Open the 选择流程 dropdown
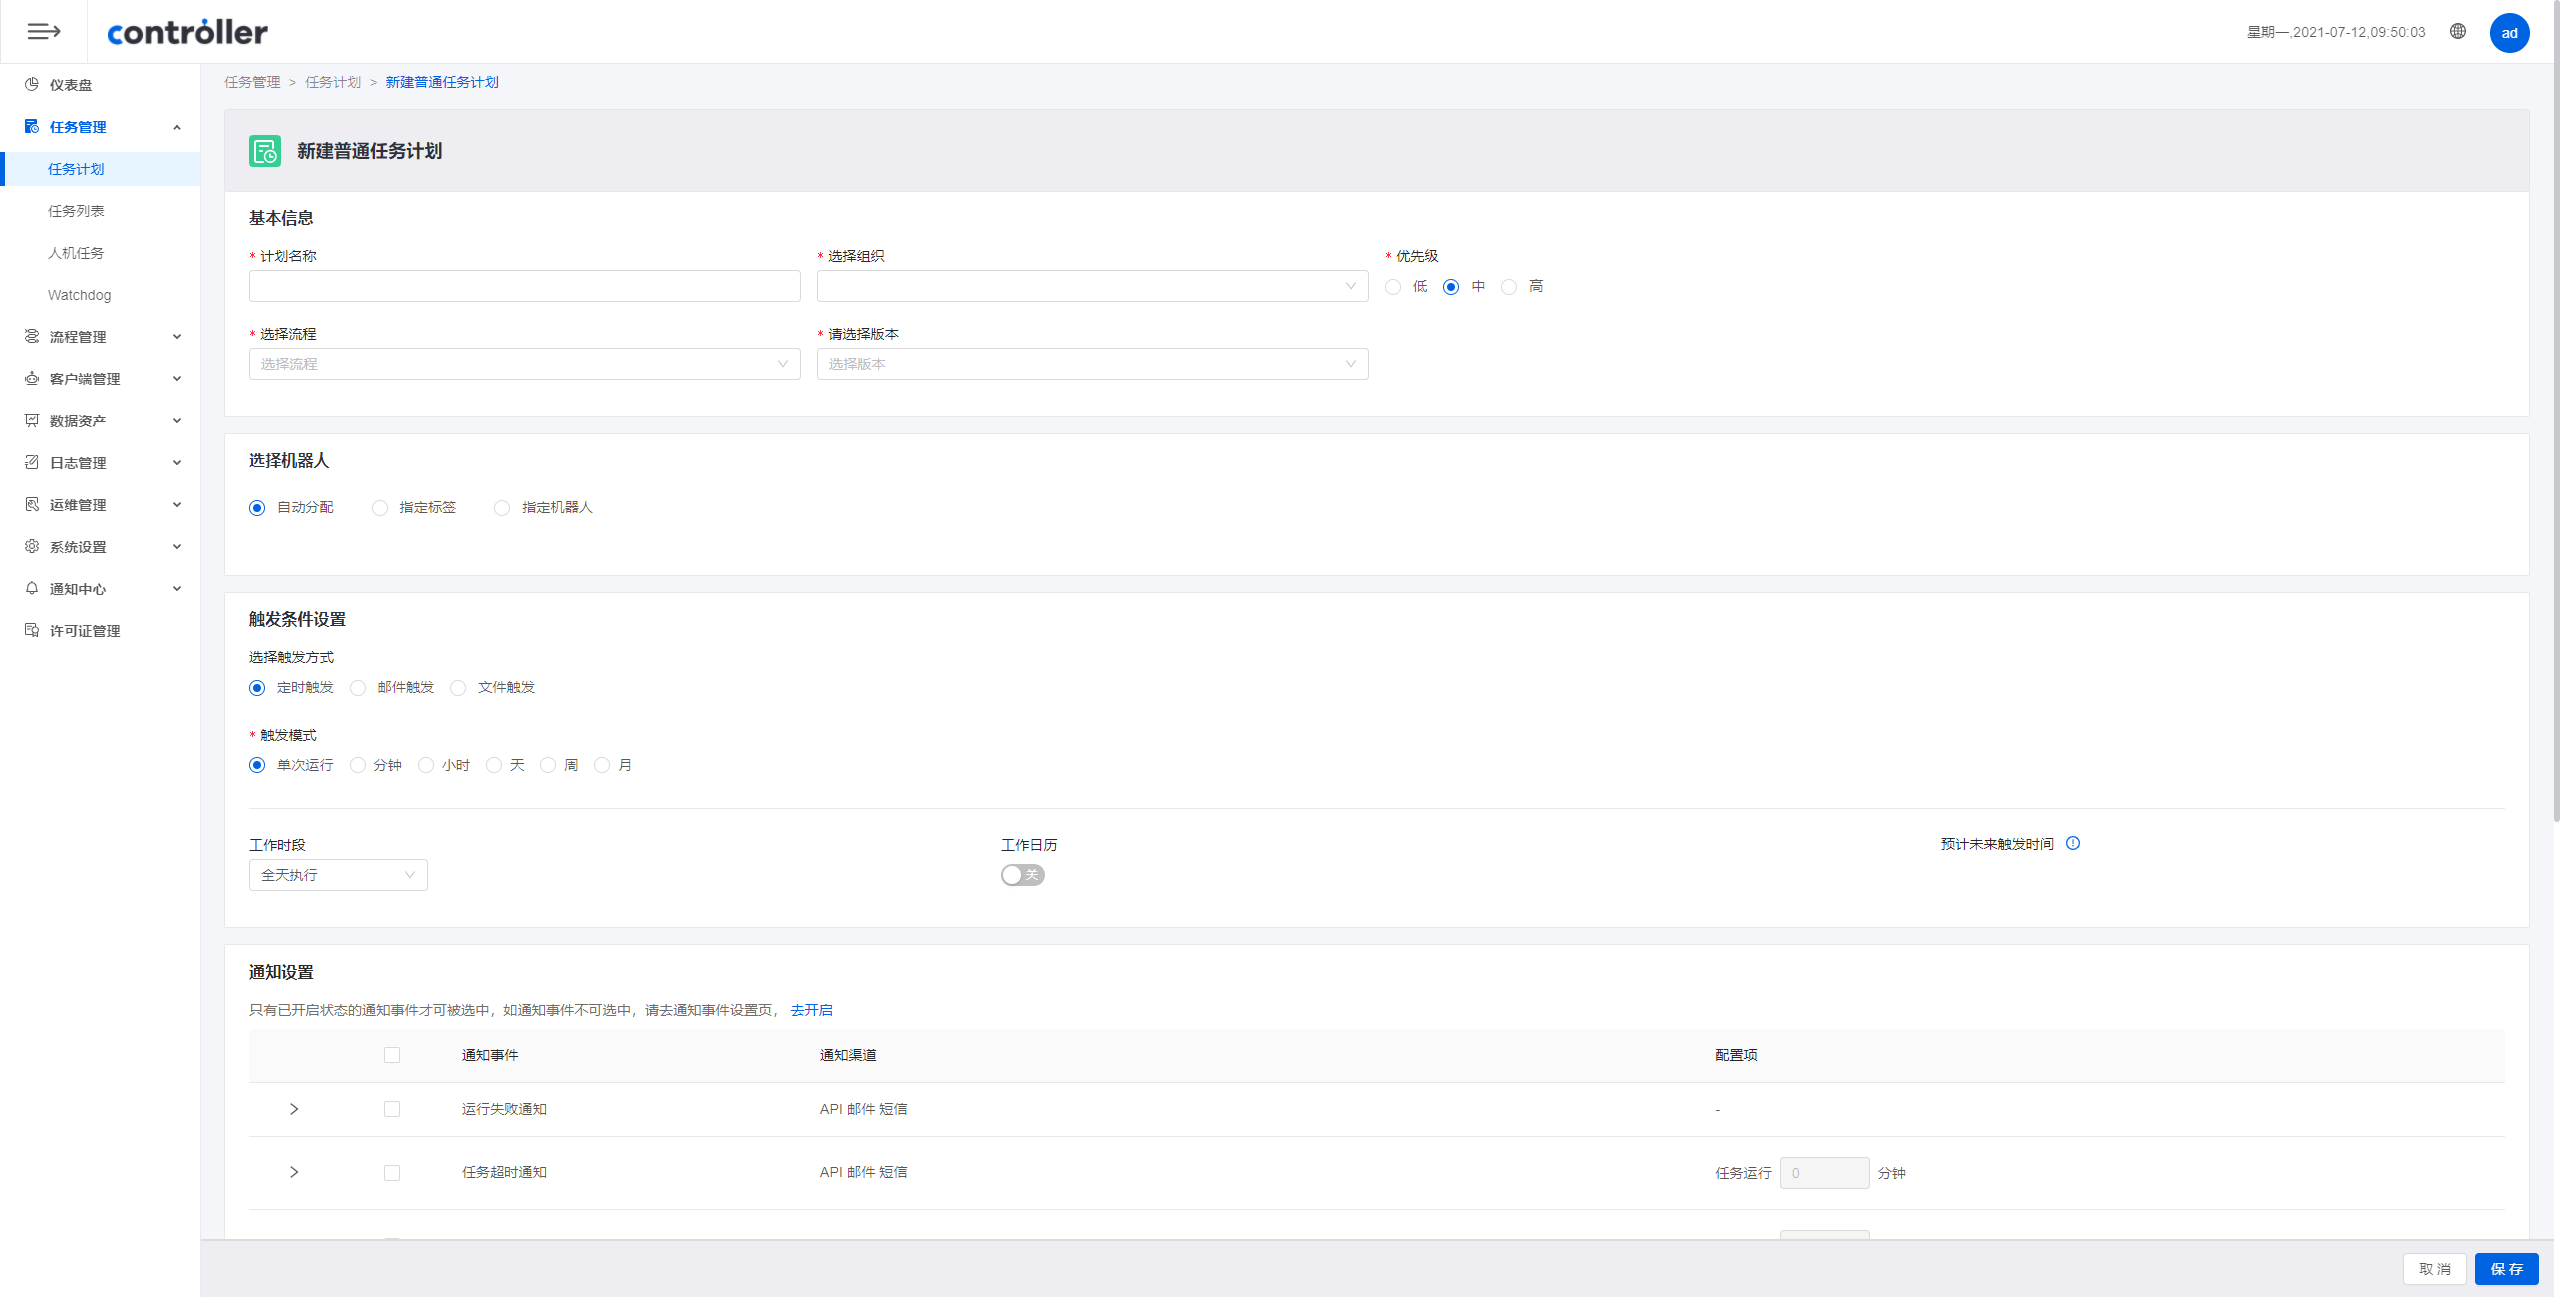Screen dimensions: 2560x1297 coord(524,364)
